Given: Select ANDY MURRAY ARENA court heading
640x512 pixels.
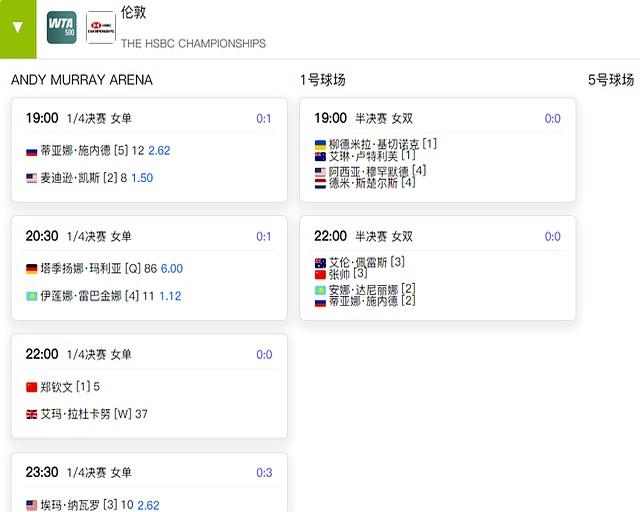Looking at the screenshot, I should coord(82,80).
